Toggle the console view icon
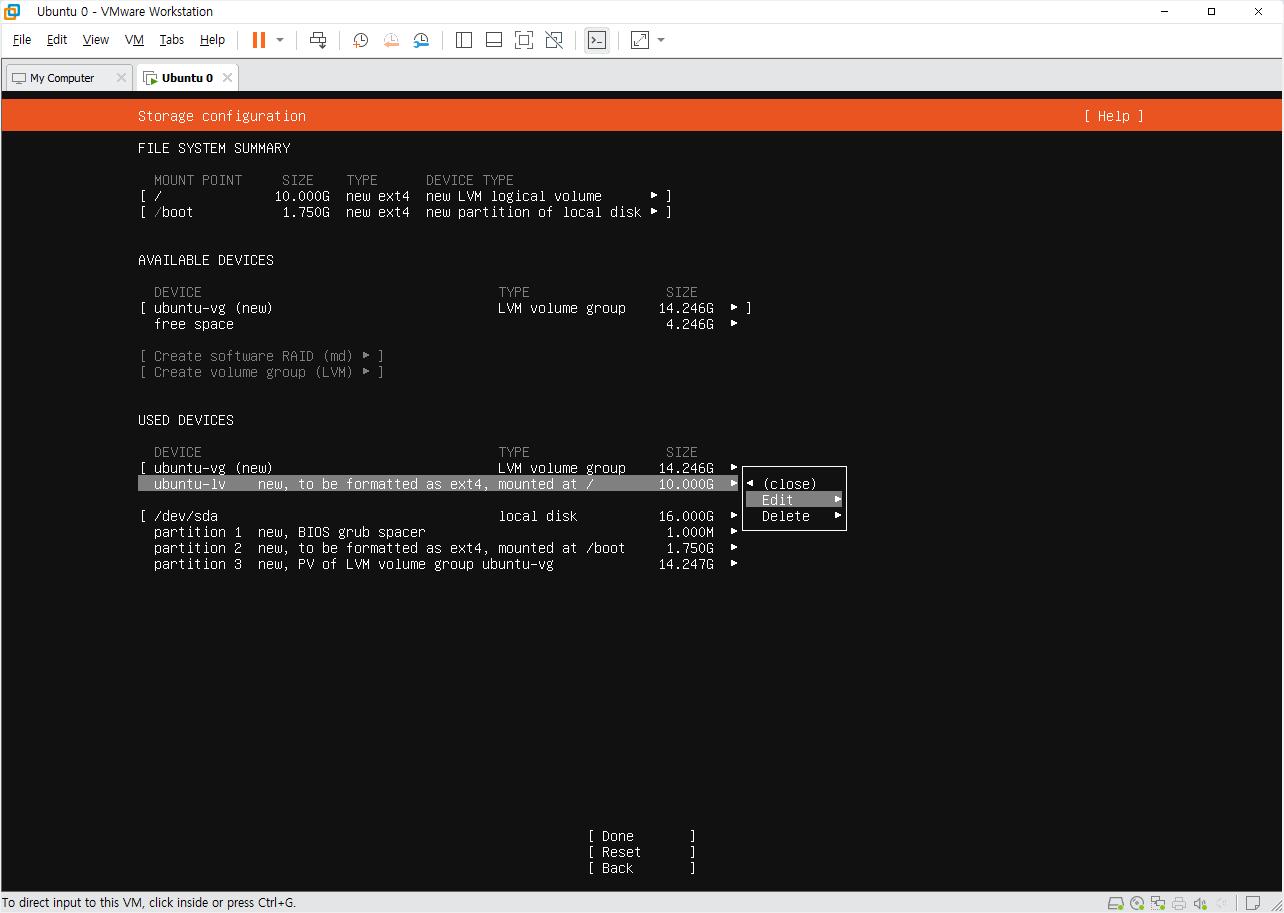1284x913 pixels. [597, 40]
